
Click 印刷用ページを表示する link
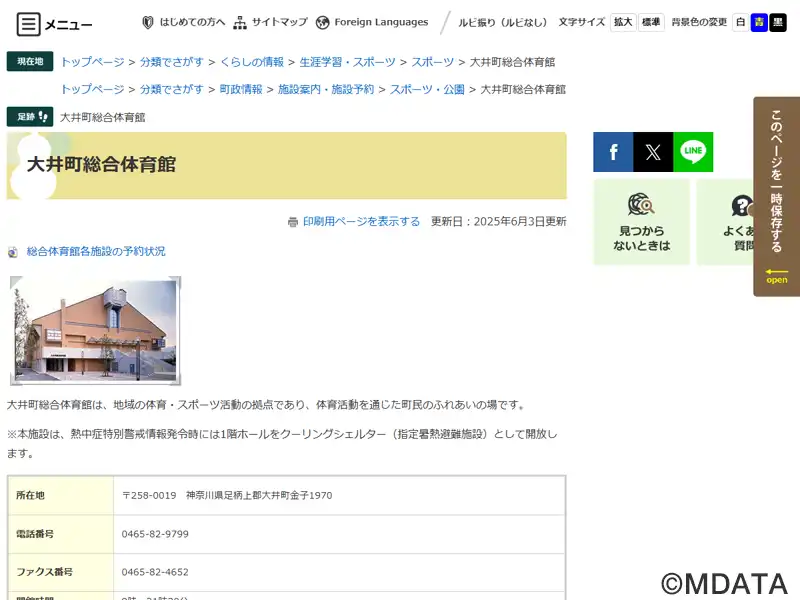point(361,221)
